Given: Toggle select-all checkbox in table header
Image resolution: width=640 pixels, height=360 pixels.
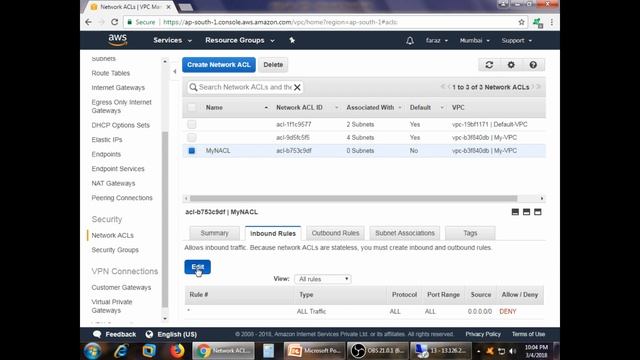Looking at the screenshot, I should tap(191, 107).
